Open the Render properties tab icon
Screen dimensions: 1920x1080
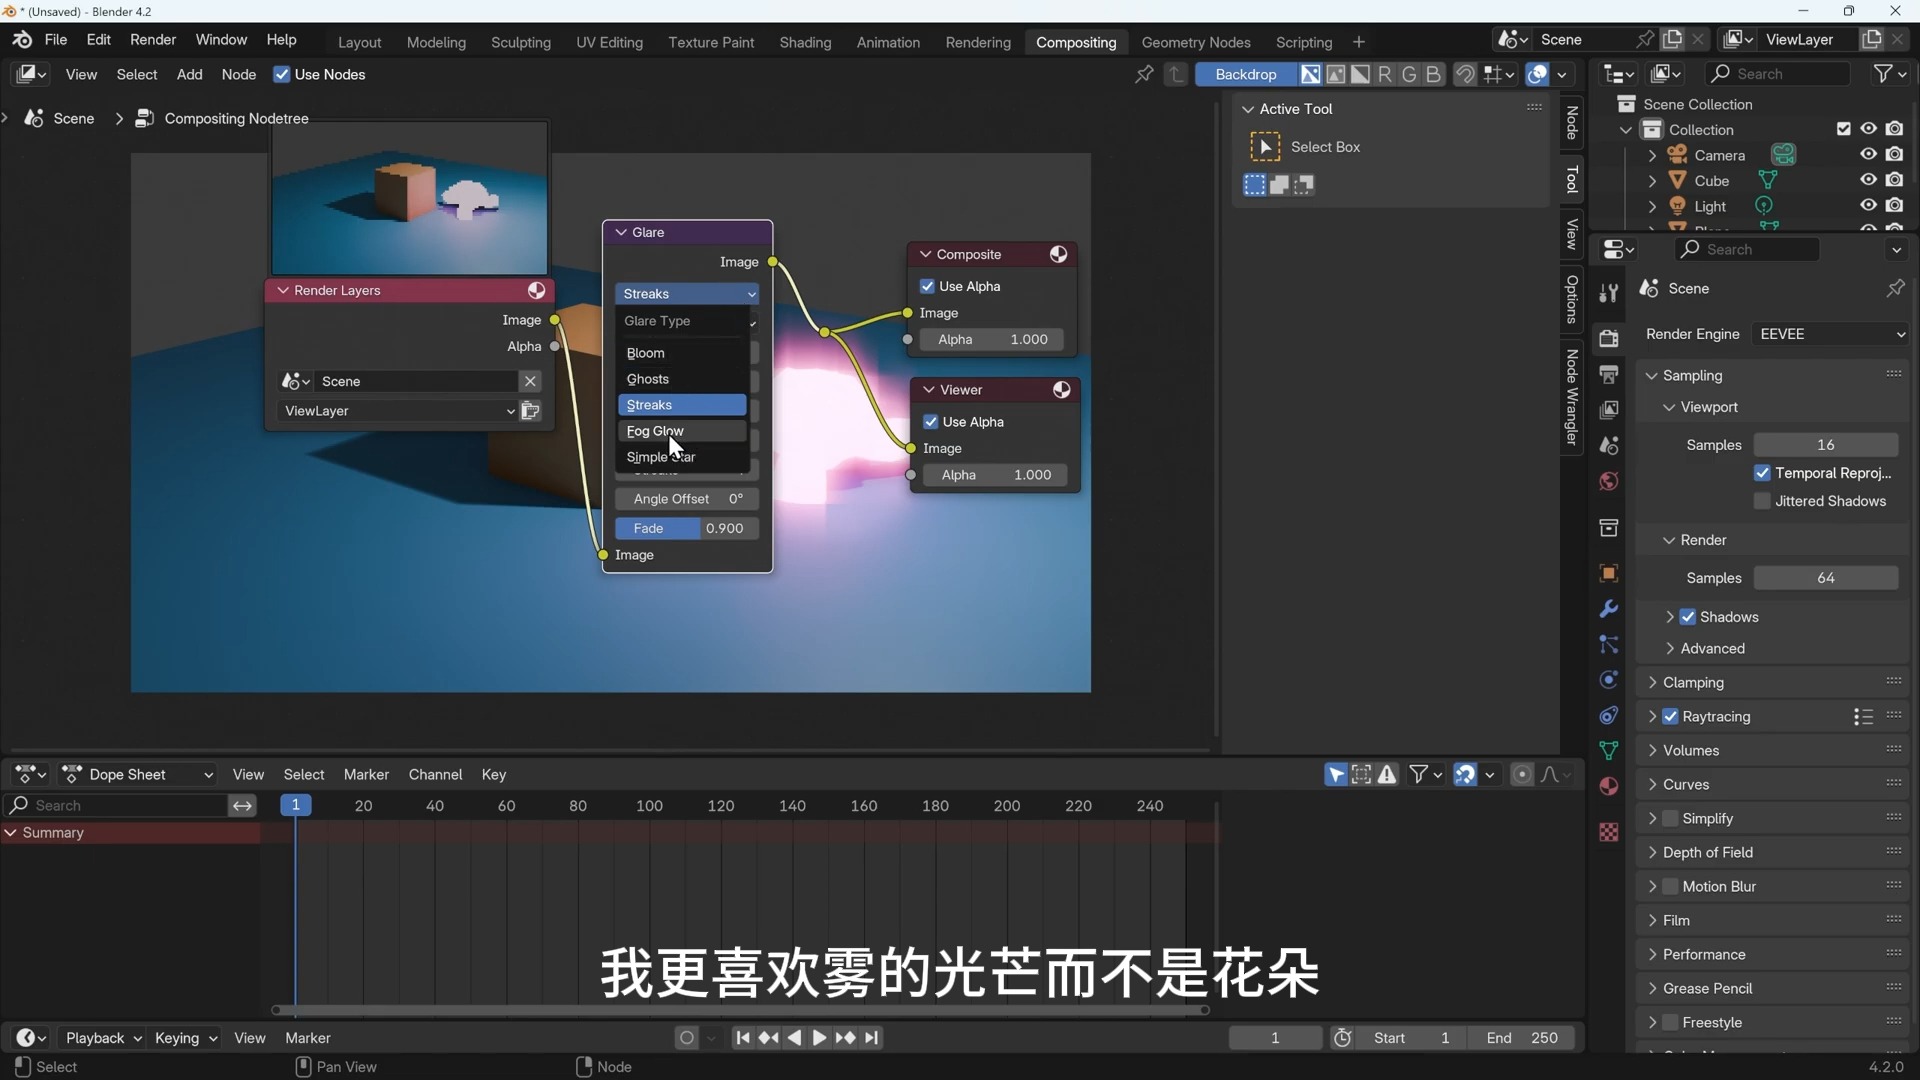(x=1608, y=339)
